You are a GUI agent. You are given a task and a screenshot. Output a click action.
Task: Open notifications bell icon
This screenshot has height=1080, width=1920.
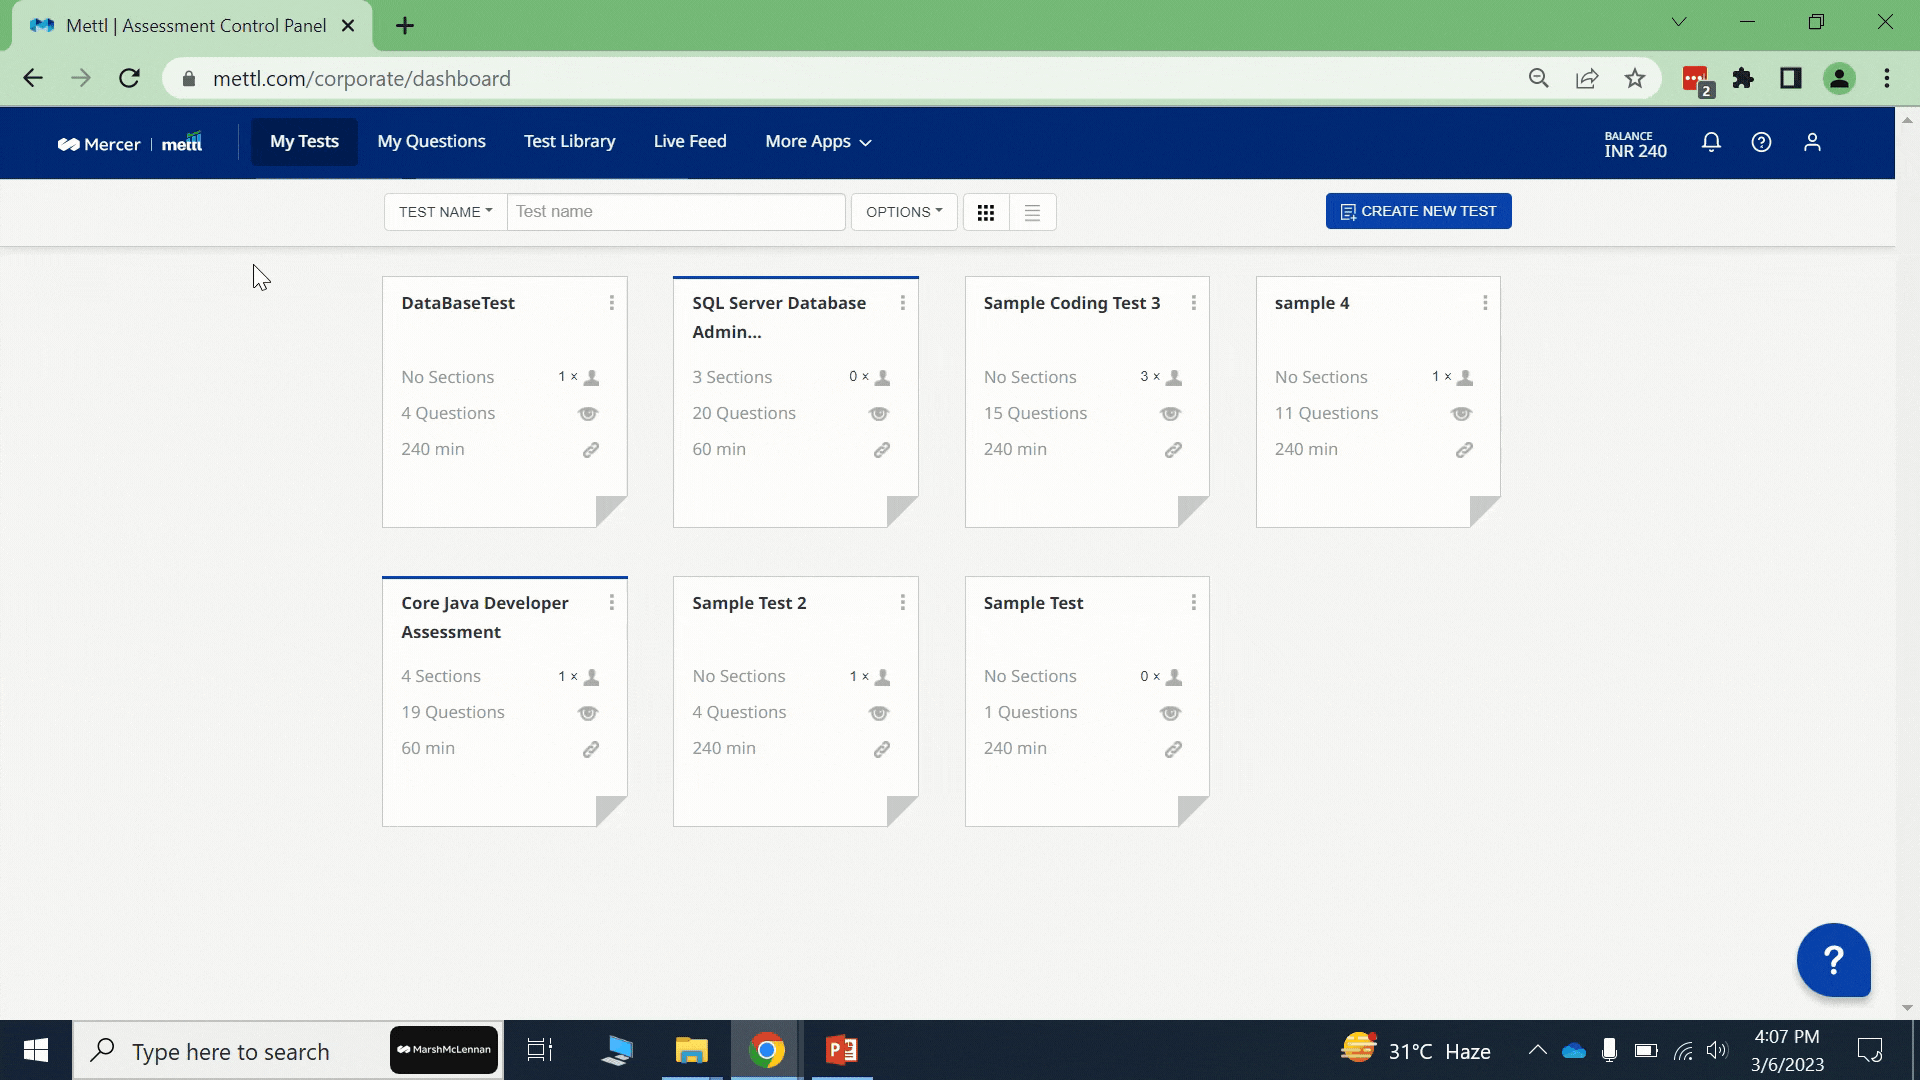pos(1711,142)
